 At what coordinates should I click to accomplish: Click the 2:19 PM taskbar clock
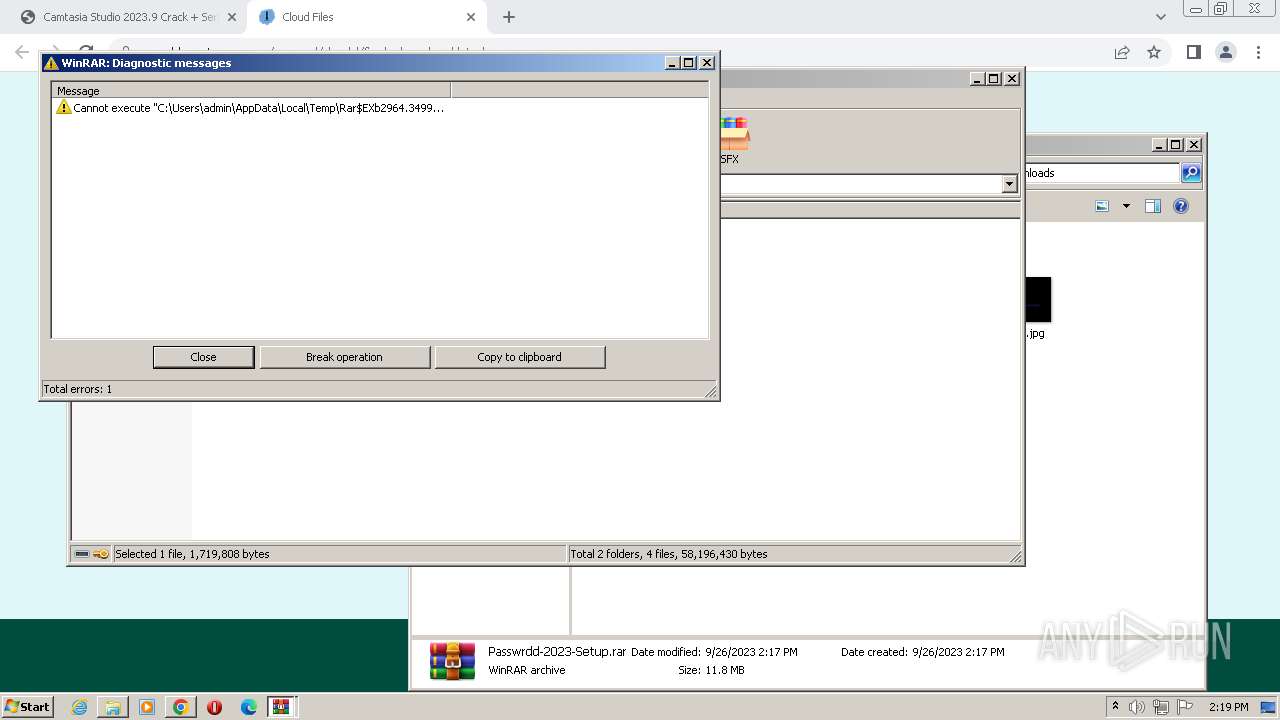coord(1228,707)
